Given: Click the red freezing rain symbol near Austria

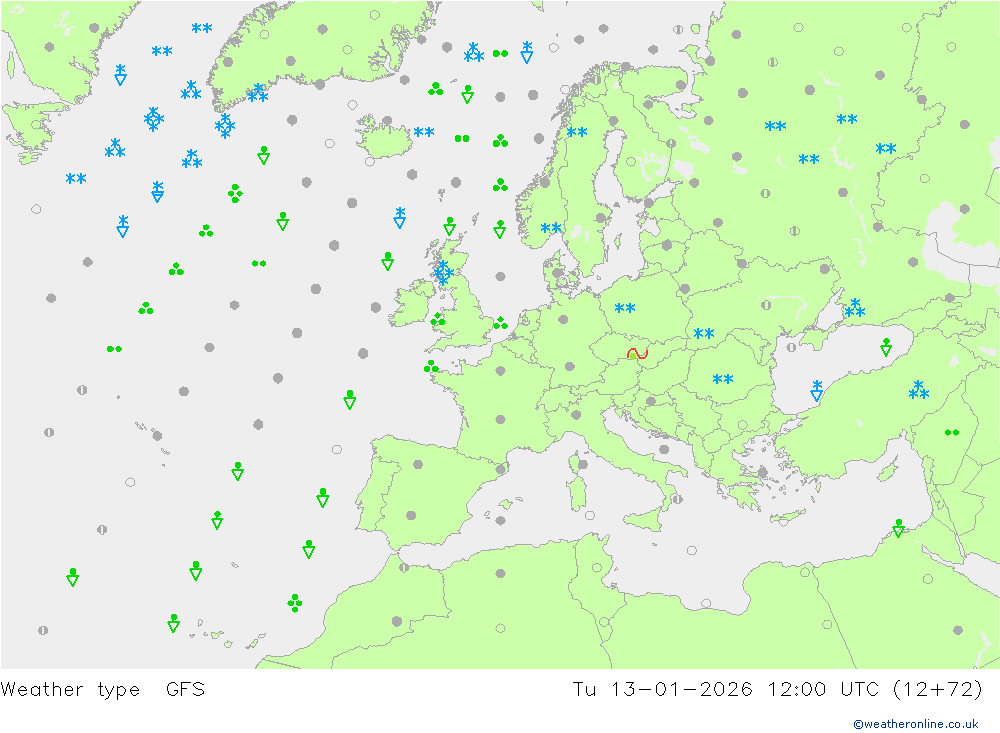Looking at the screenshot, I should click(637, 353).
